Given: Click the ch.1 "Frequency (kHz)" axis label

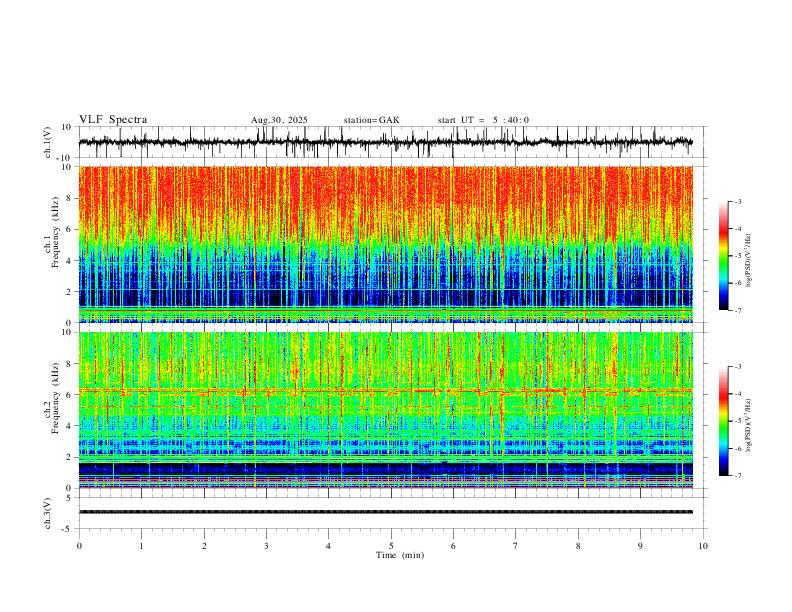Looking at the screenshot, I should pyautogui.click(x=56, y=232).
